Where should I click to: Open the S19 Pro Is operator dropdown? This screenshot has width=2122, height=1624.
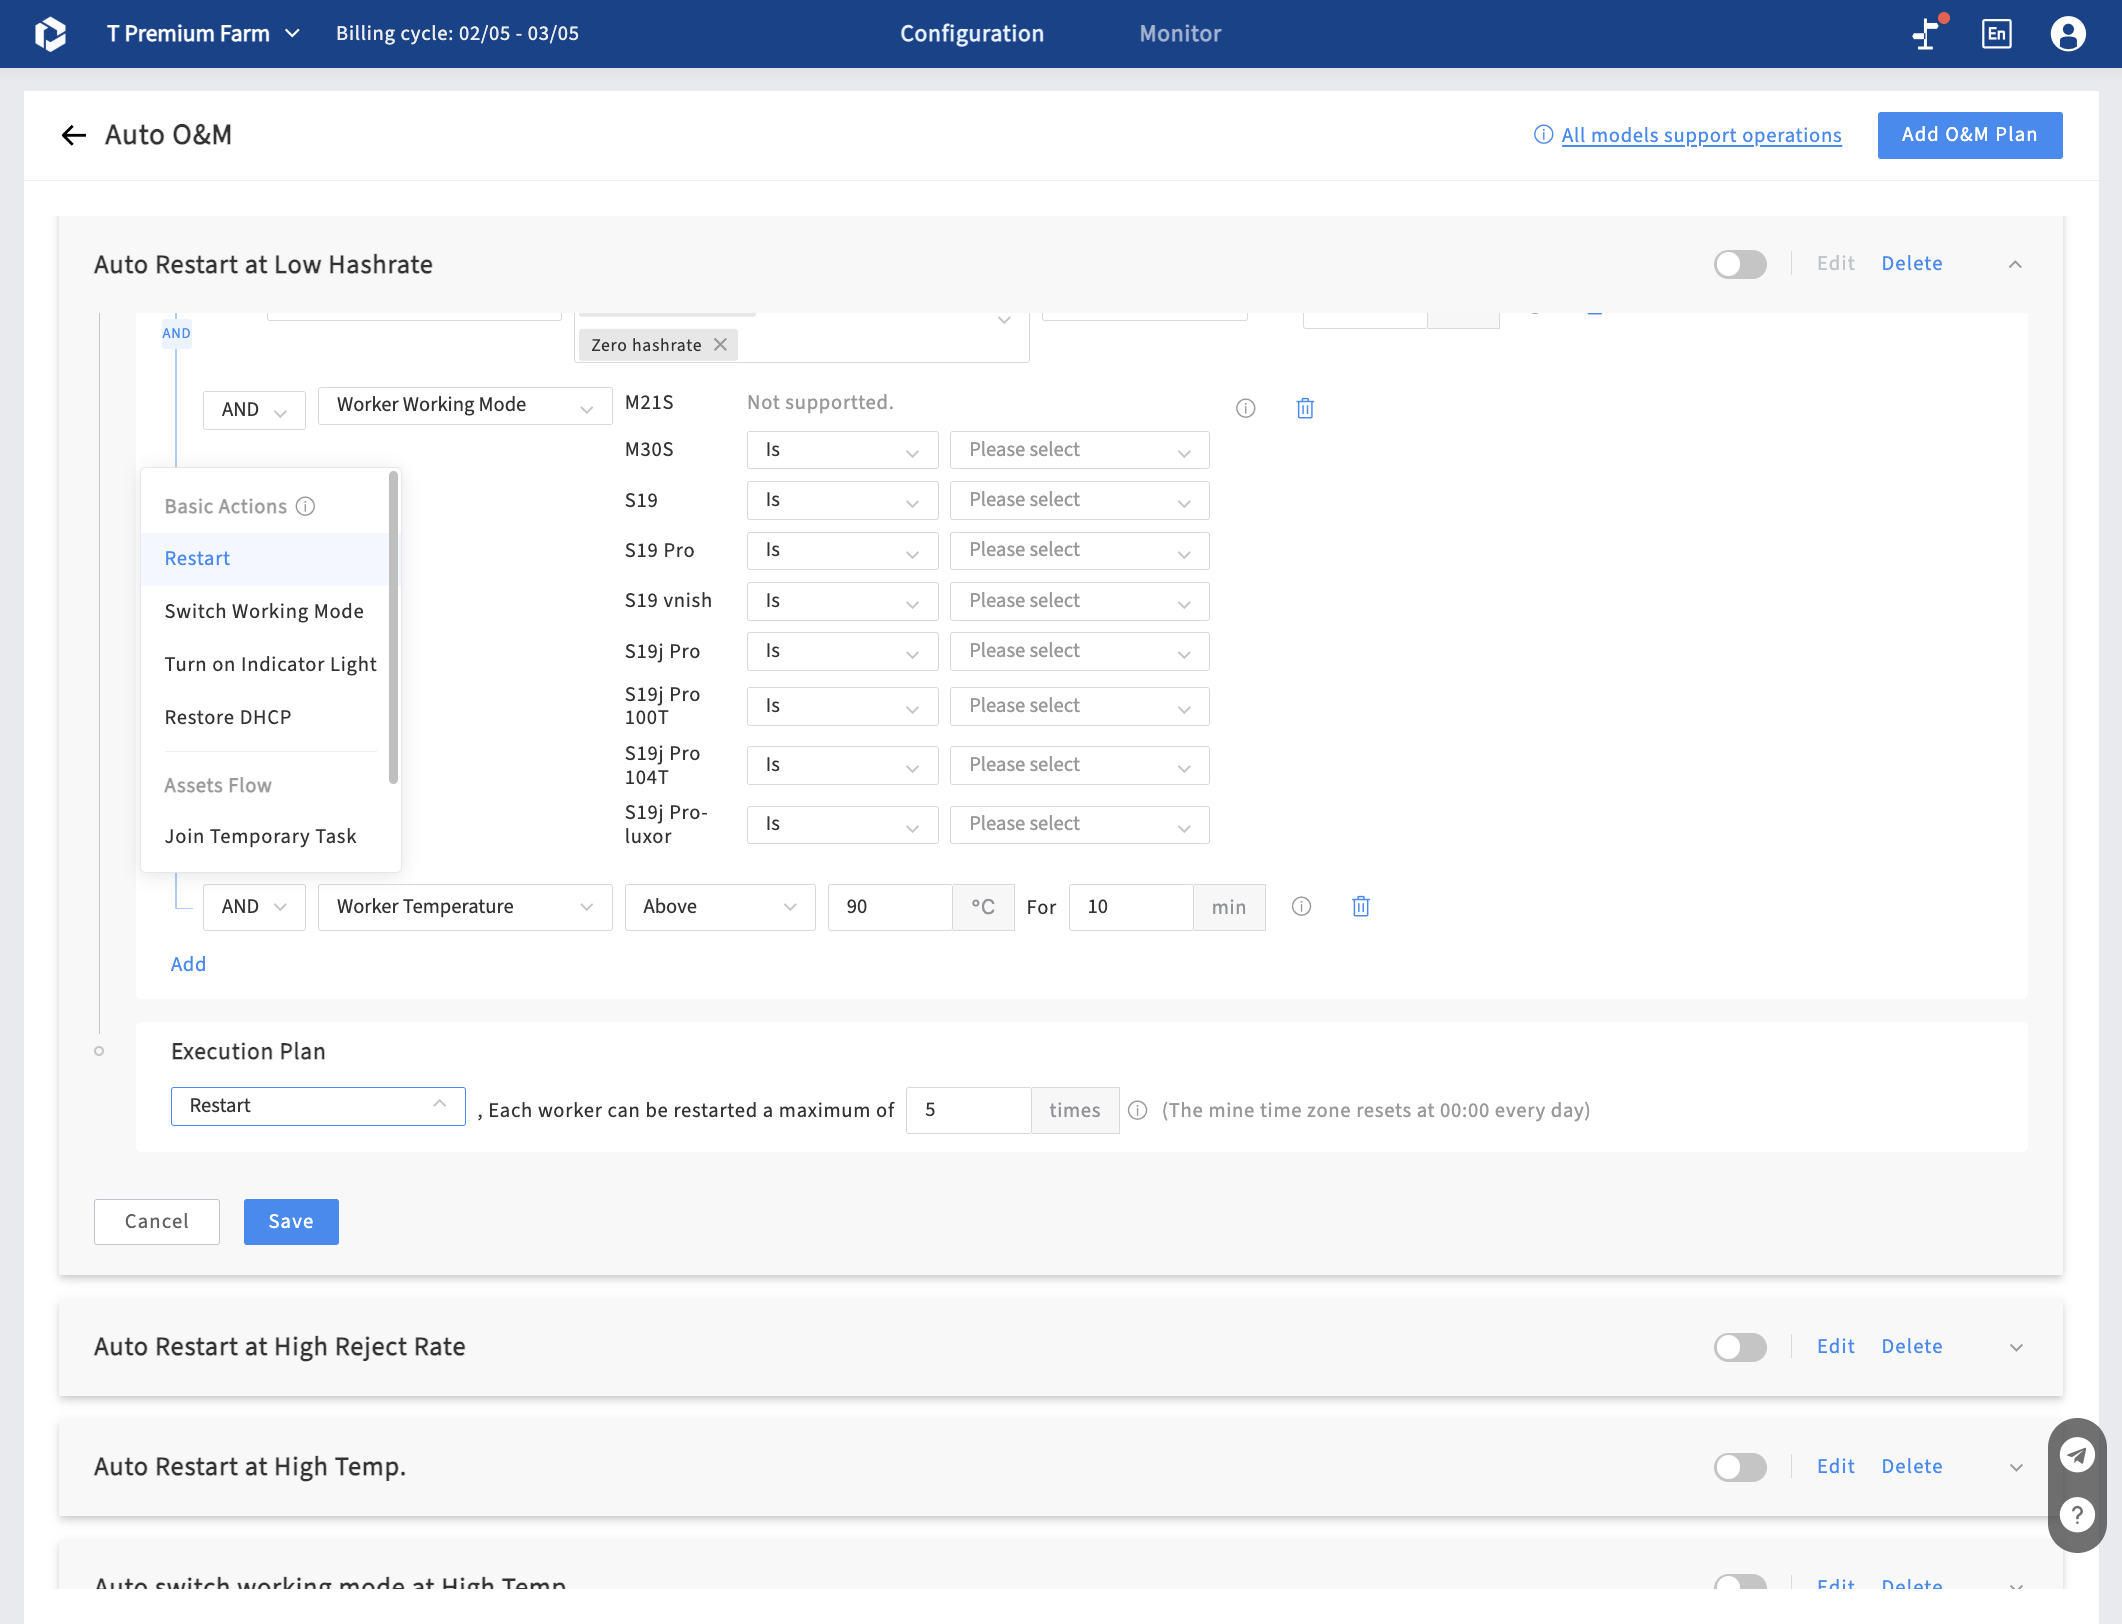tap(842, 550)
